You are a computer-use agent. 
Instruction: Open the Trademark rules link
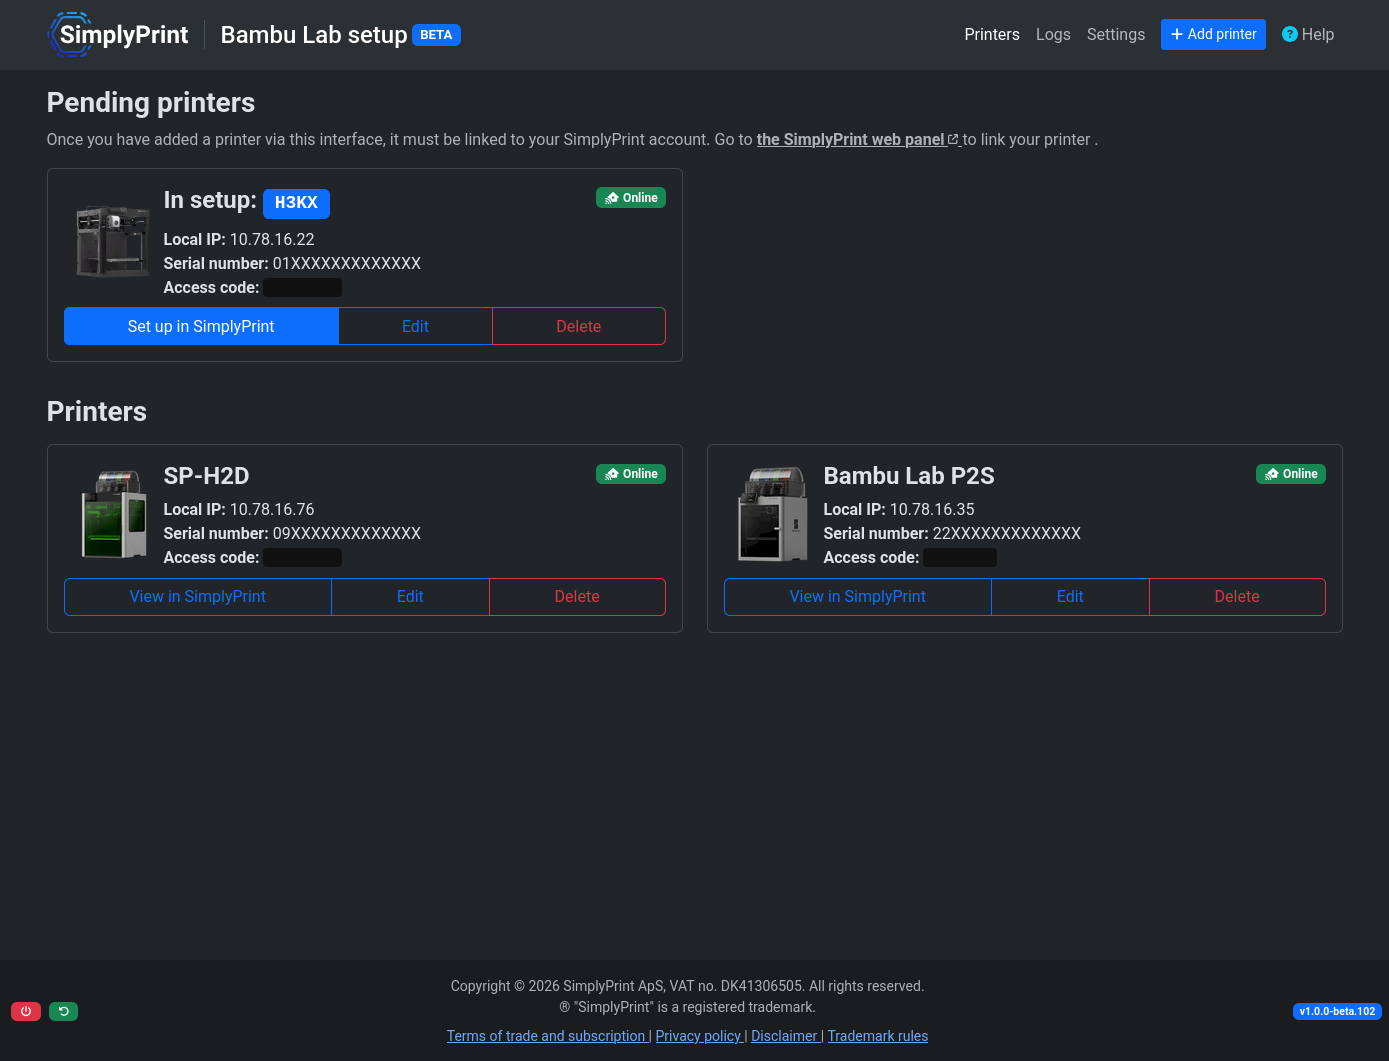point(878,1036)
